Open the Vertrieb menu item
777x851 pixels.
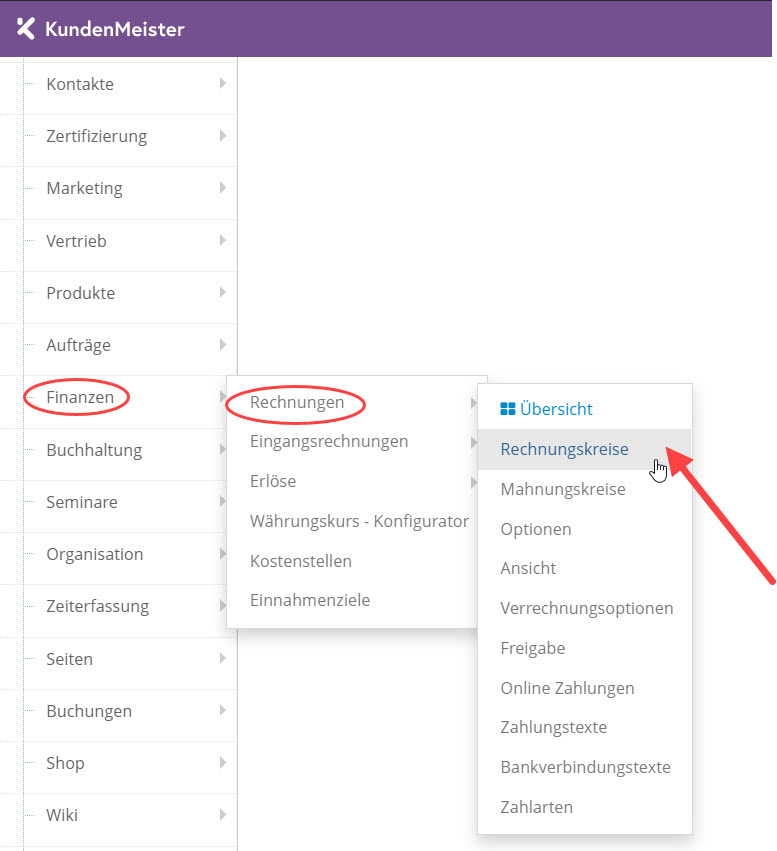pyautogui.click(x=76, y=241)
